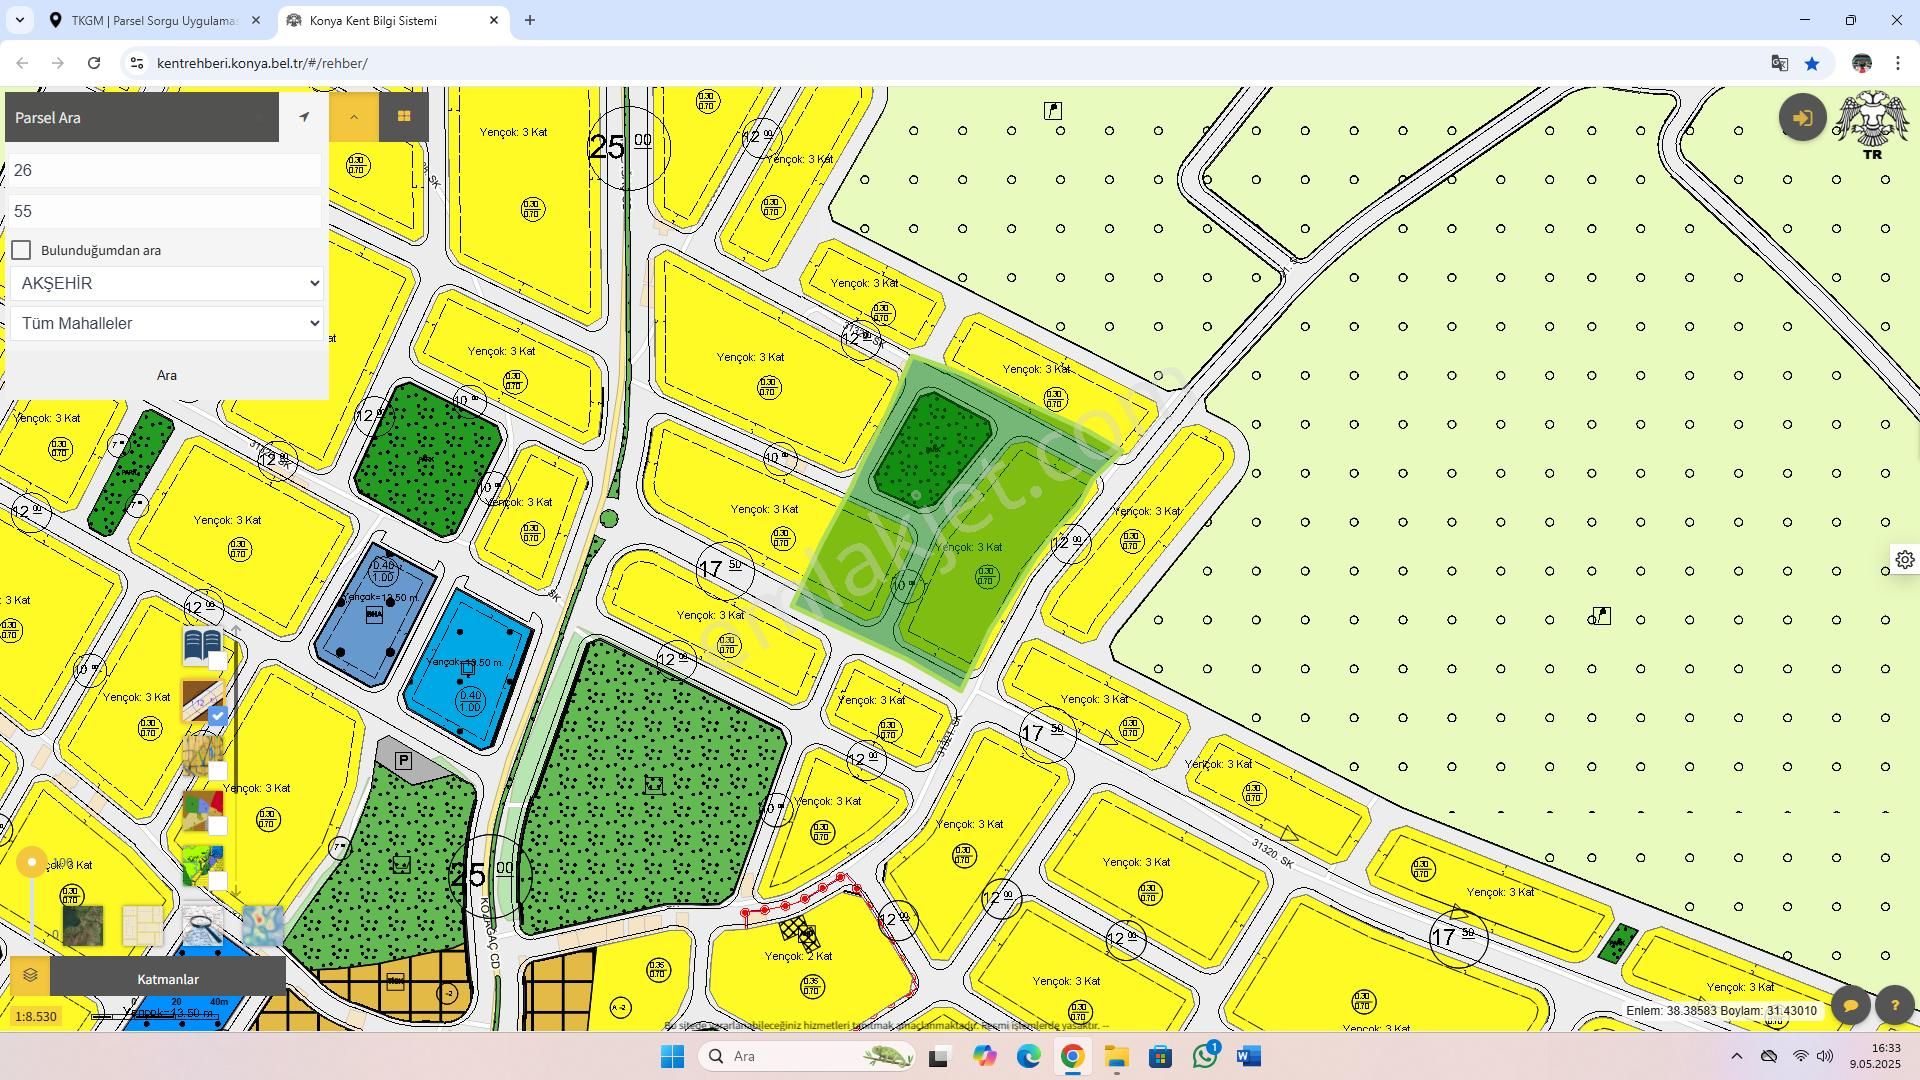The width and height of the screenshot is (1920, 1080).
Task: Click the Ara search button
Action: click(x=167, y=375)
